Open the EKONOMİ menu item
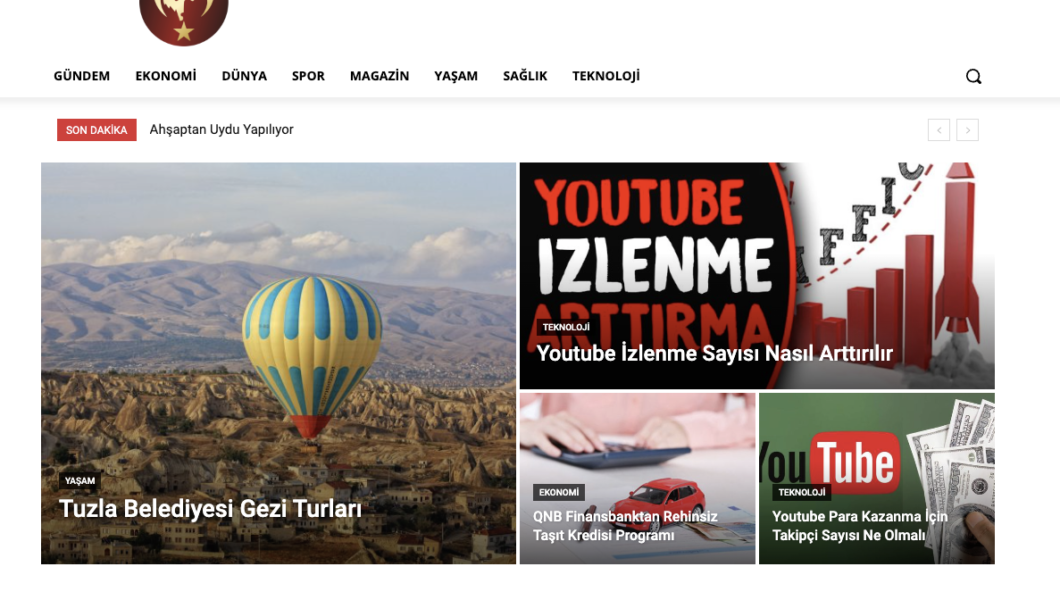This screenshot has height=600, width=1060. pyautogui.click(x=166, y=76)
